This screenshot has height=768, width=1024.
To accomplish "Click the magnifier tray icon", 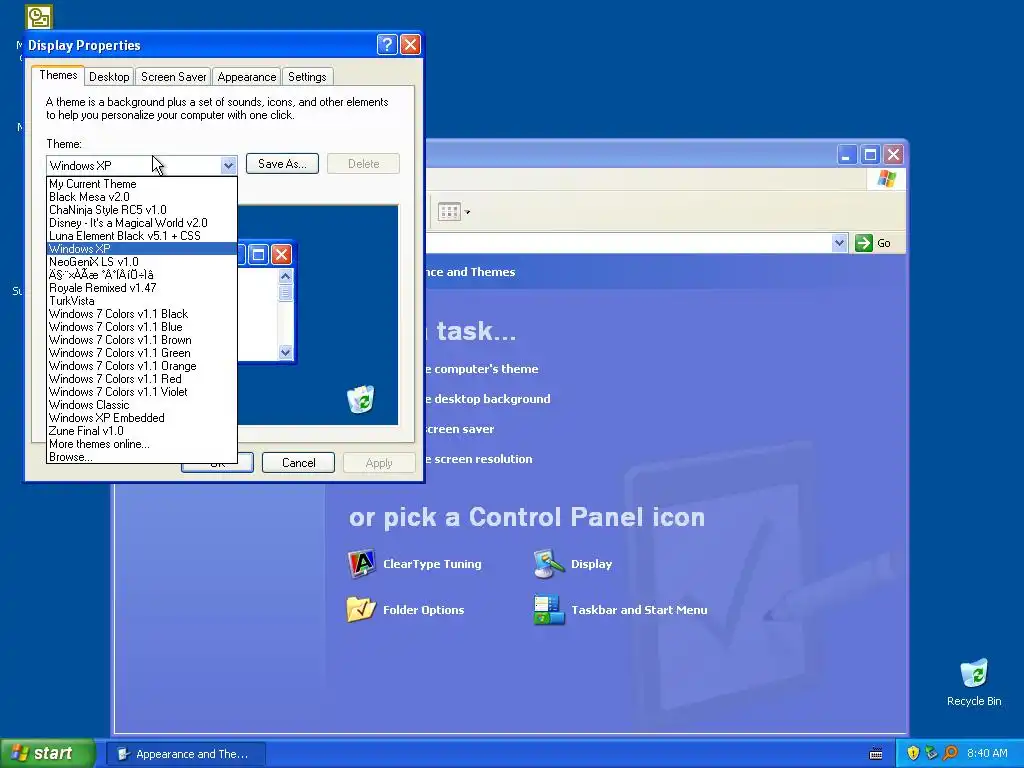I will click(x=950, y=753).
